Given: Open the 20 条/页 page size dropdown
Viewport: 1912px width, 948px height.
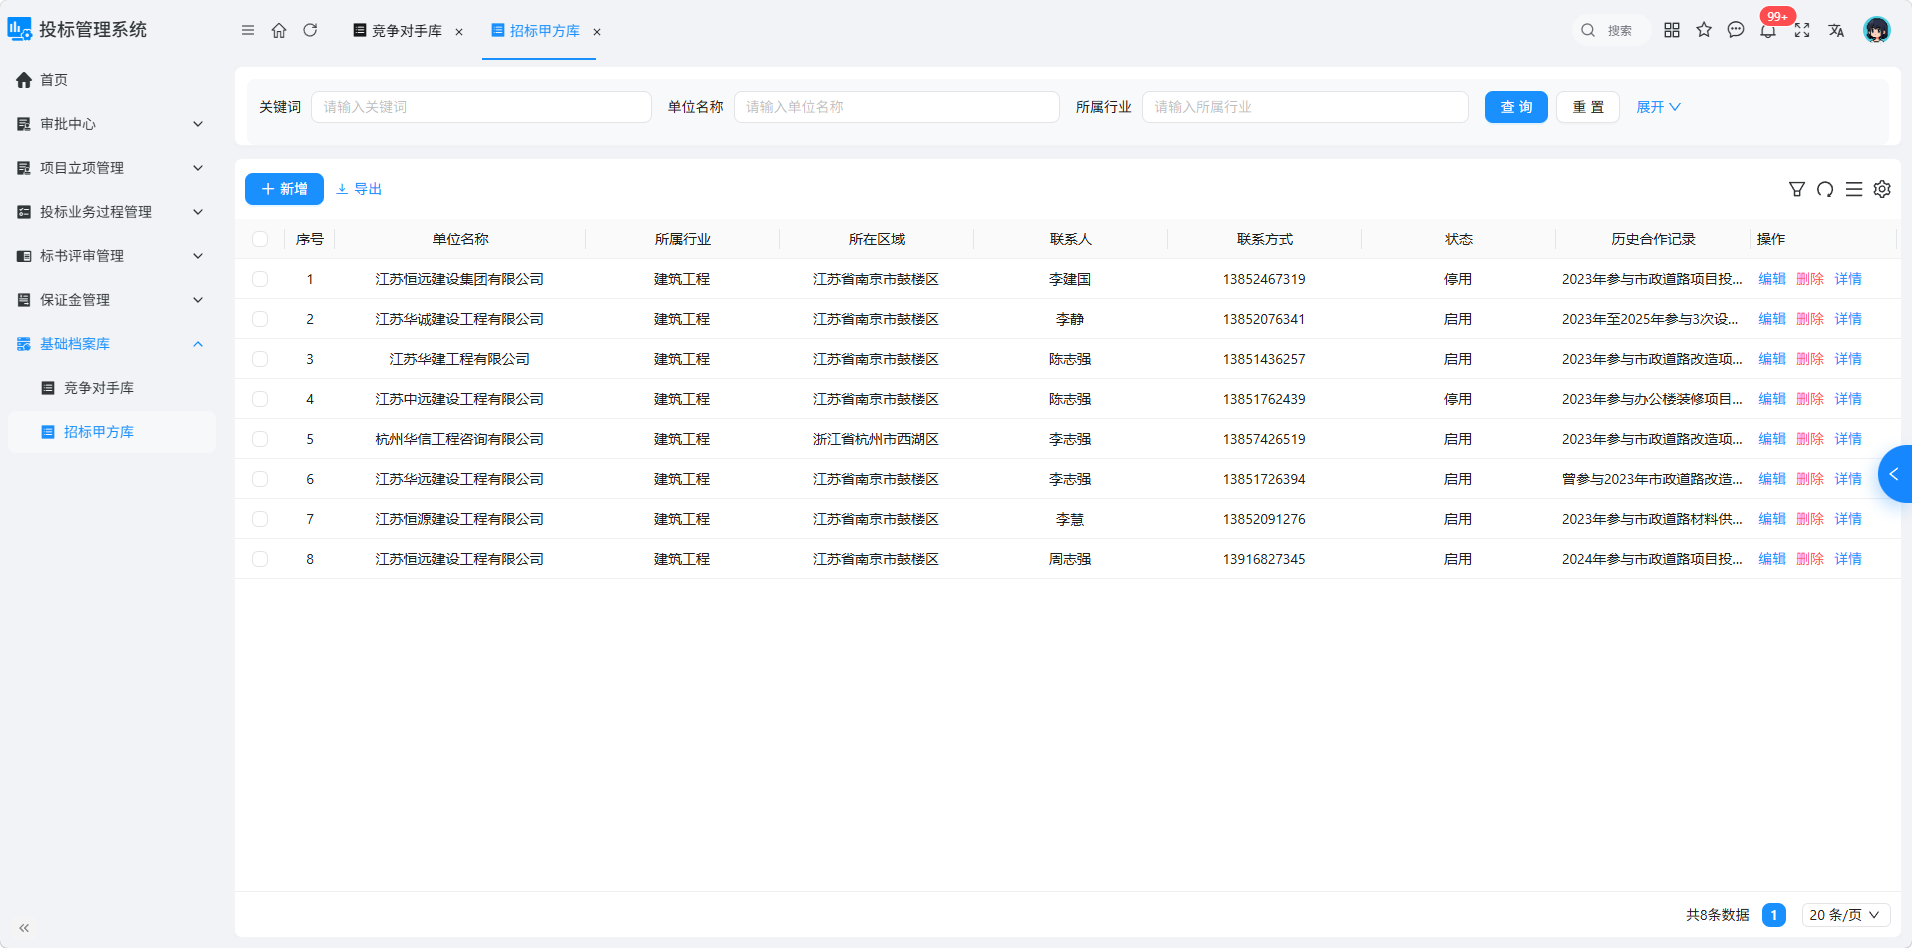Looking at the screenshot, I should coord(1846,915).
